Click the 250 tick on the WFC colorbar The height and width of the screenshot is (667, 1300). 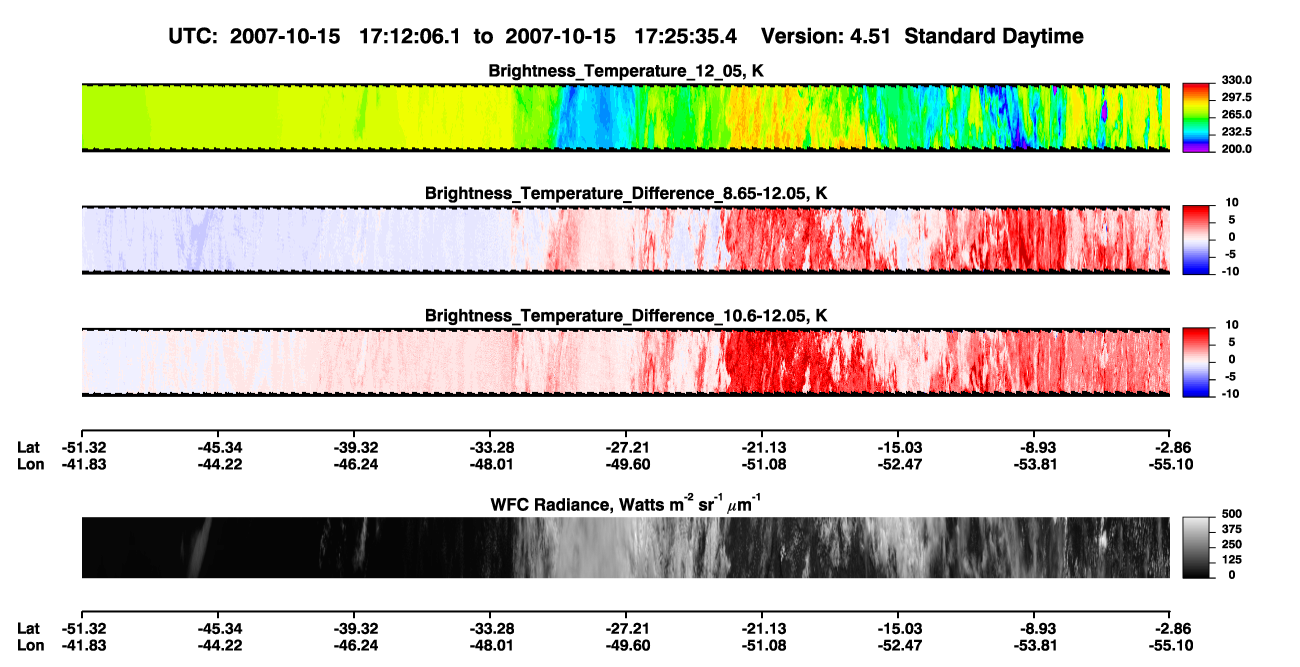[x=1230, y=544]
